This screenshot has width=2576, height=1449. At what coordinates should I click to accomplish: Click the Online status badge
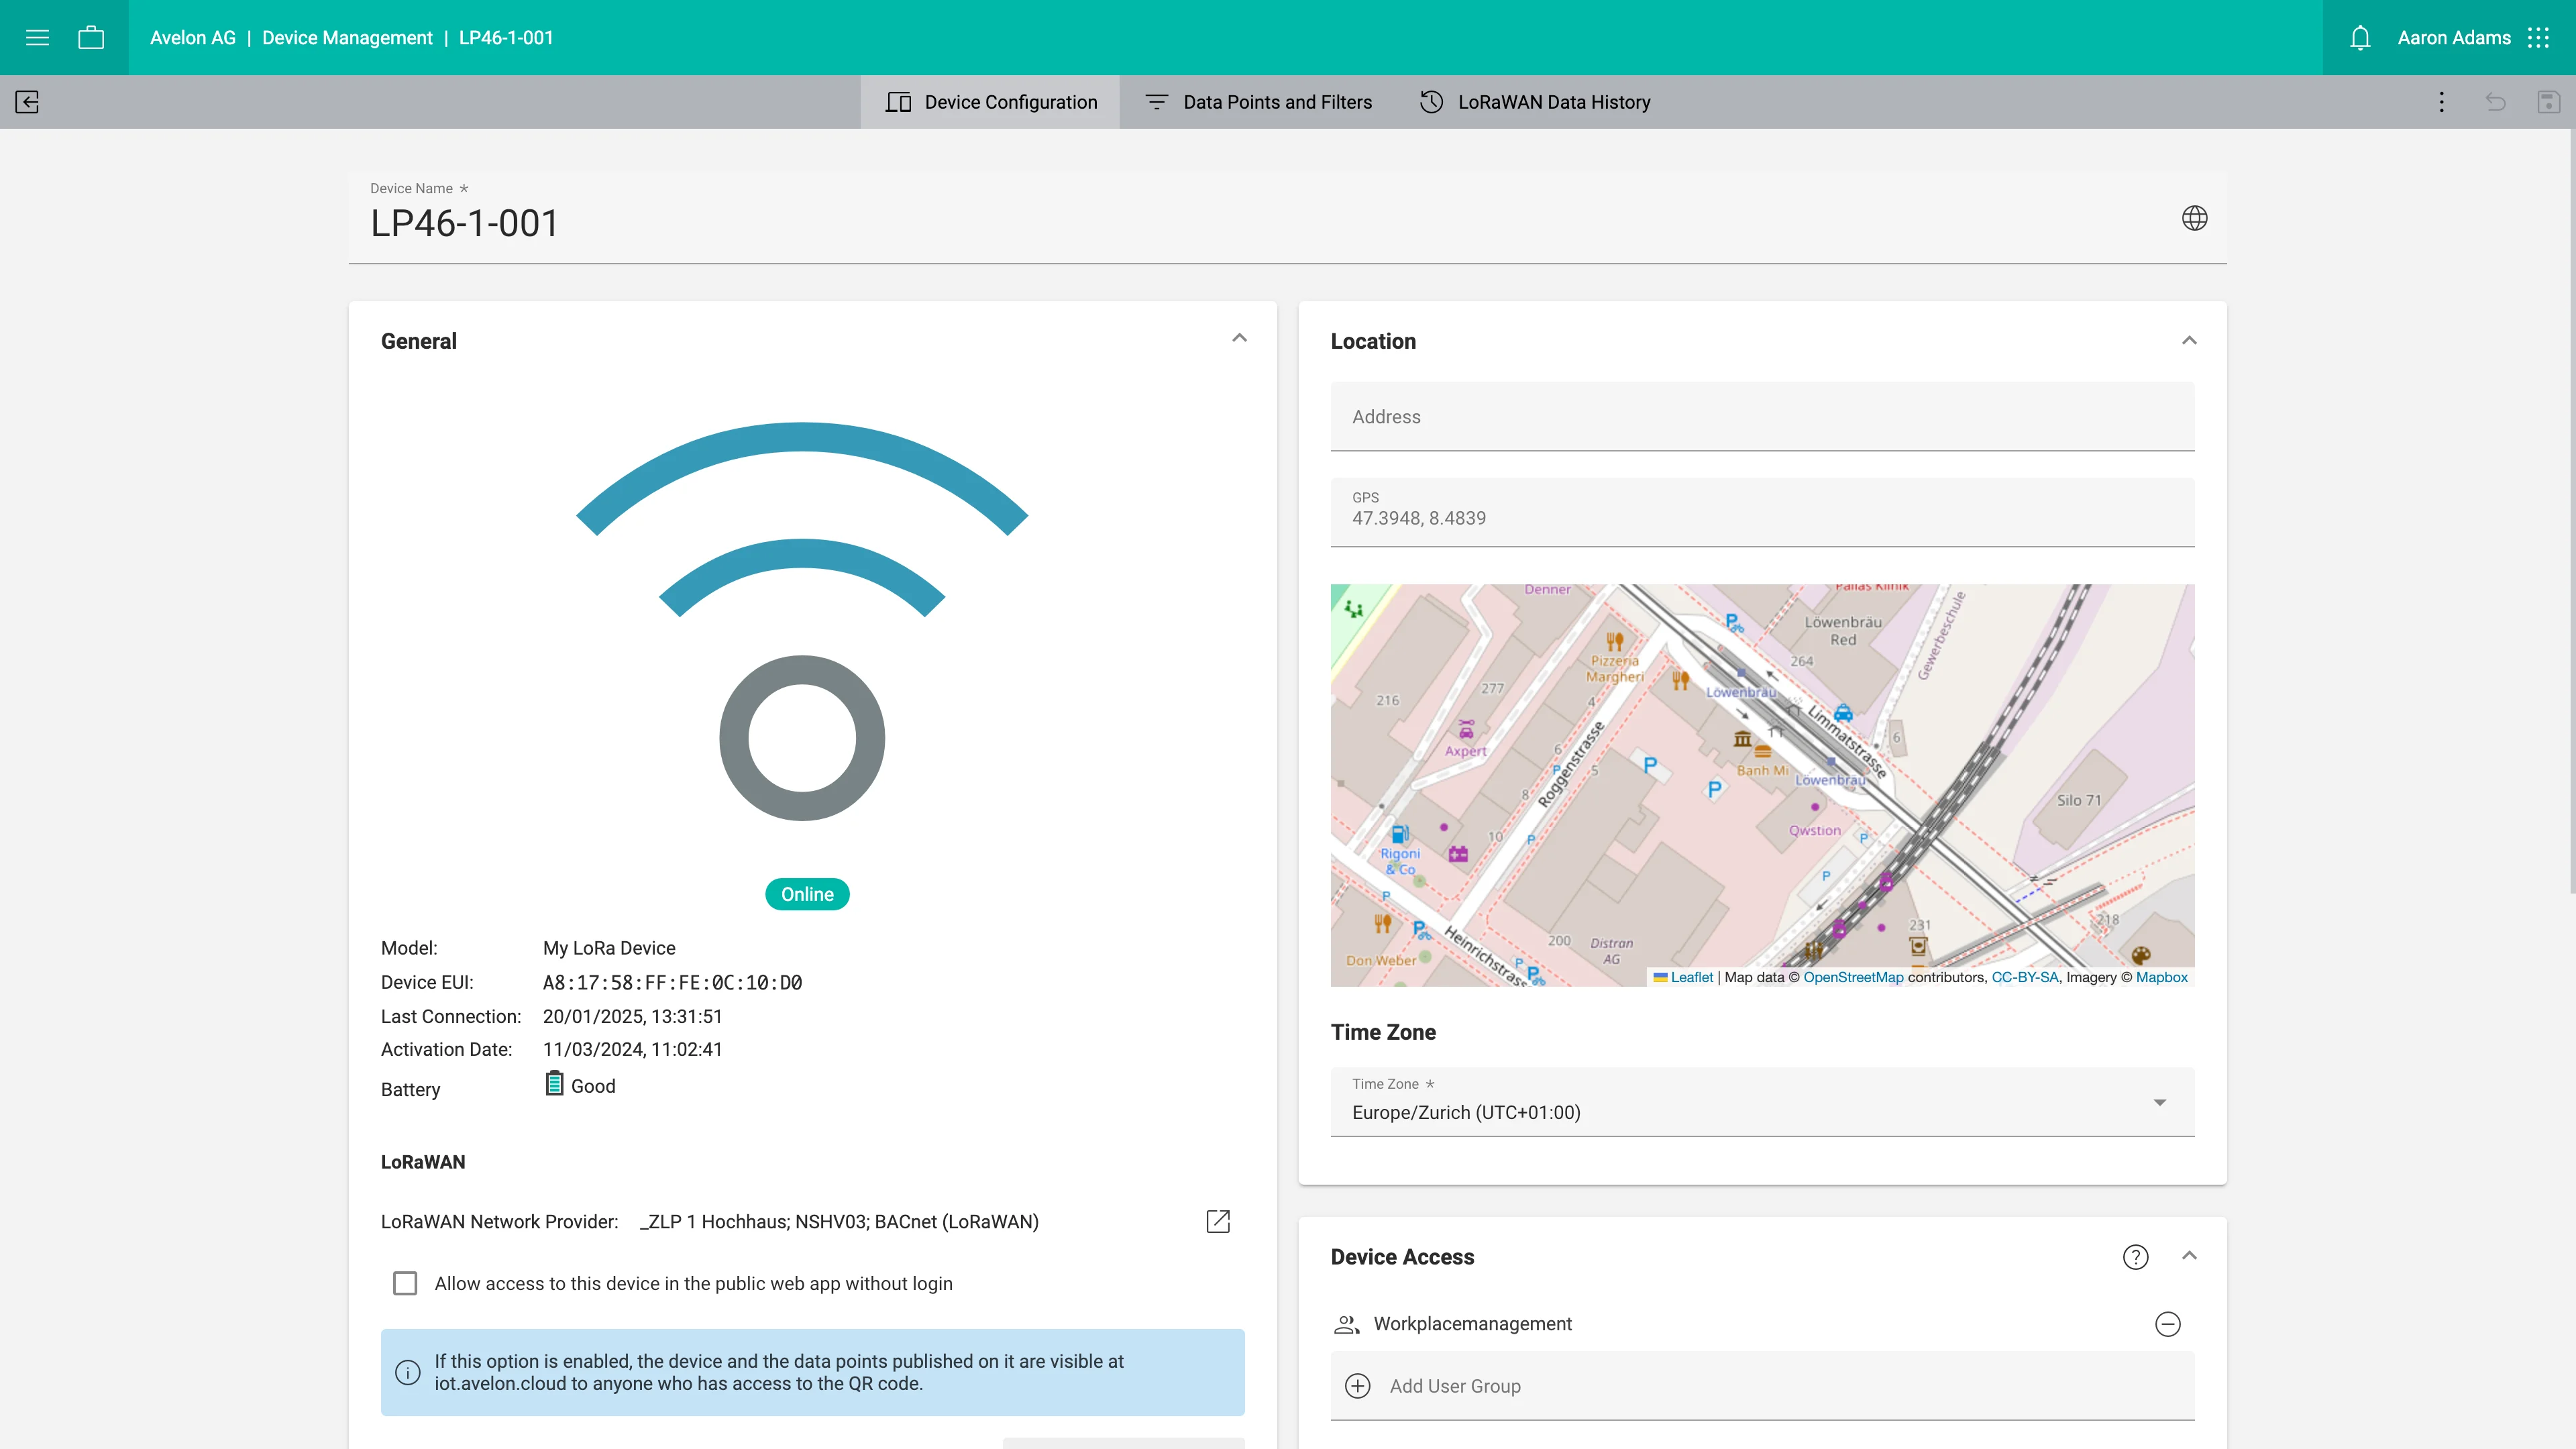click(807, 894)
